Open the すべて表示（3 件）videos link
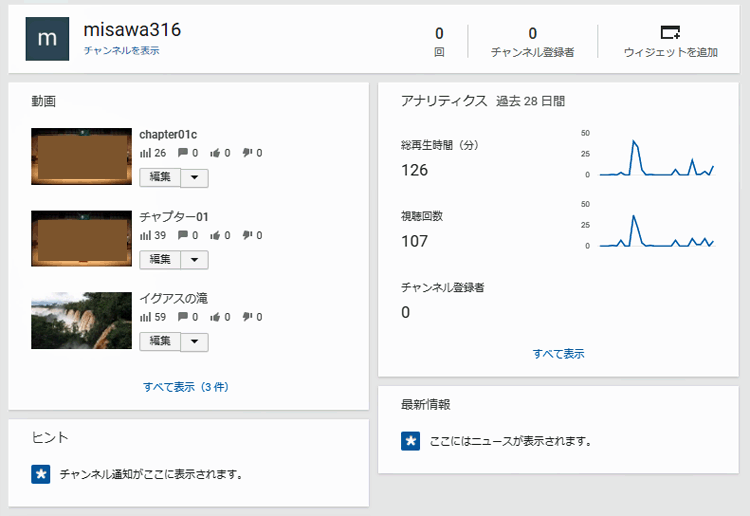This screenshot has height=516, width=750. (x=186, y=387)
